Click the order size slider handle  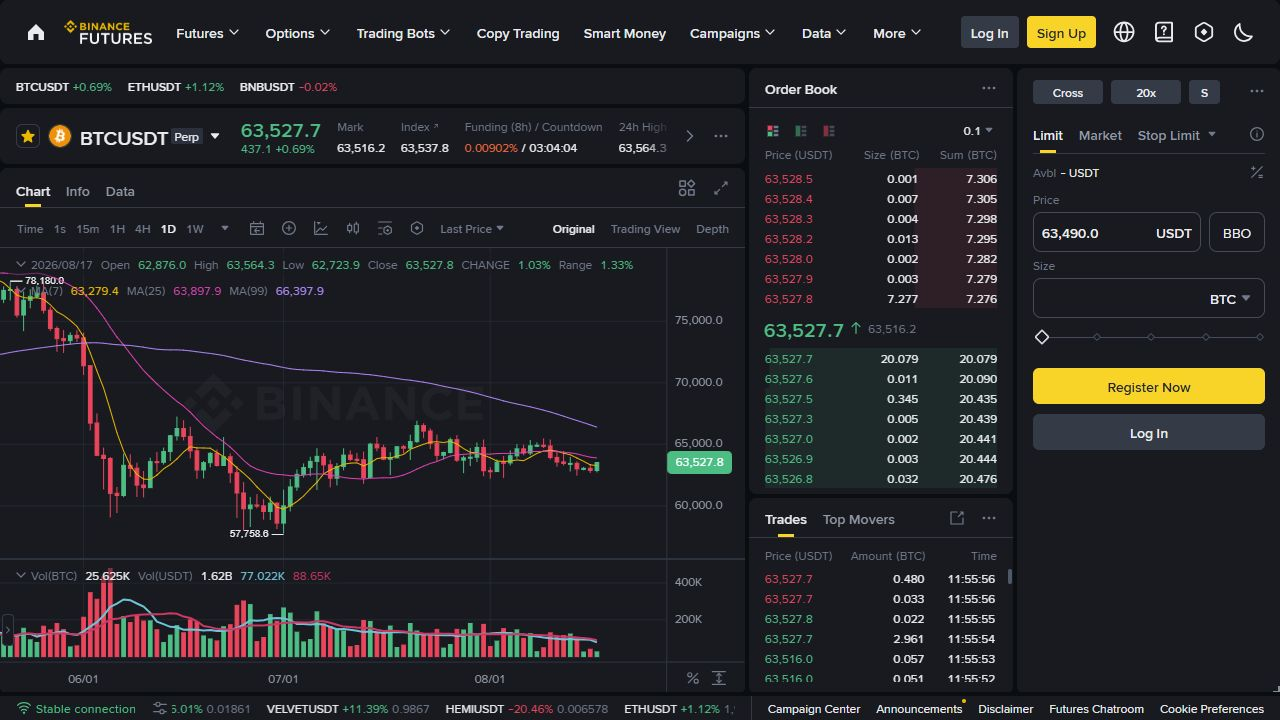point(1042,337)
